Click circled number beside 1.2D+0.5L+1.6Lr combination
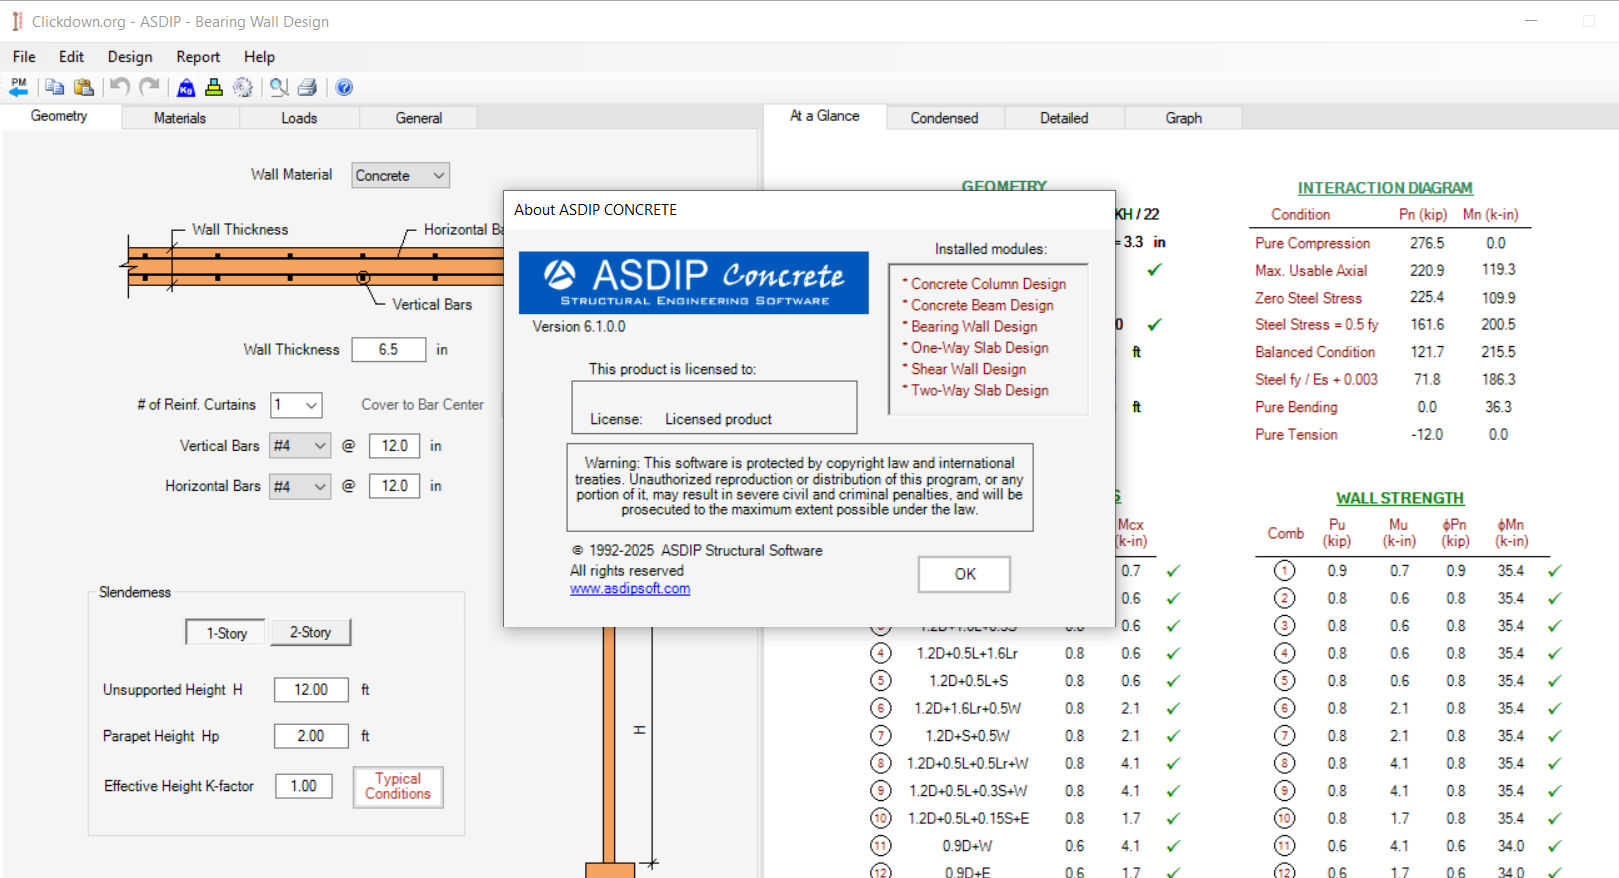 pos(880,653)
